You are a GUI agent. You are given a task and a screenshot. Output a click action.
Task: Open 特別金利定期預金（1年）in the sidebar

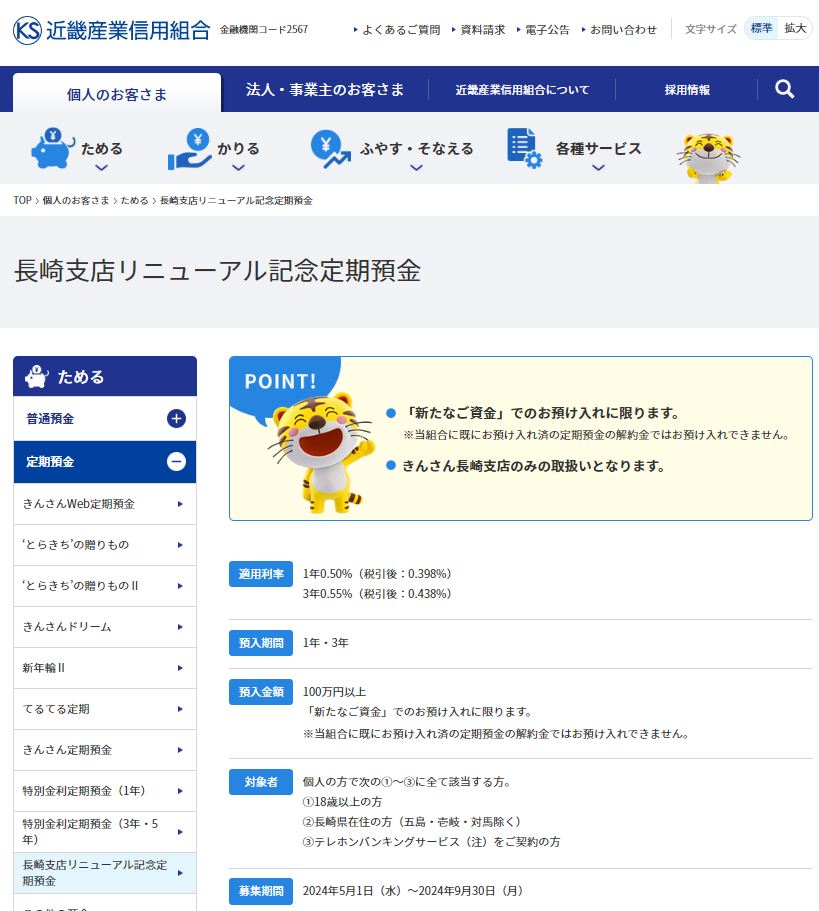tap(105, 791)
